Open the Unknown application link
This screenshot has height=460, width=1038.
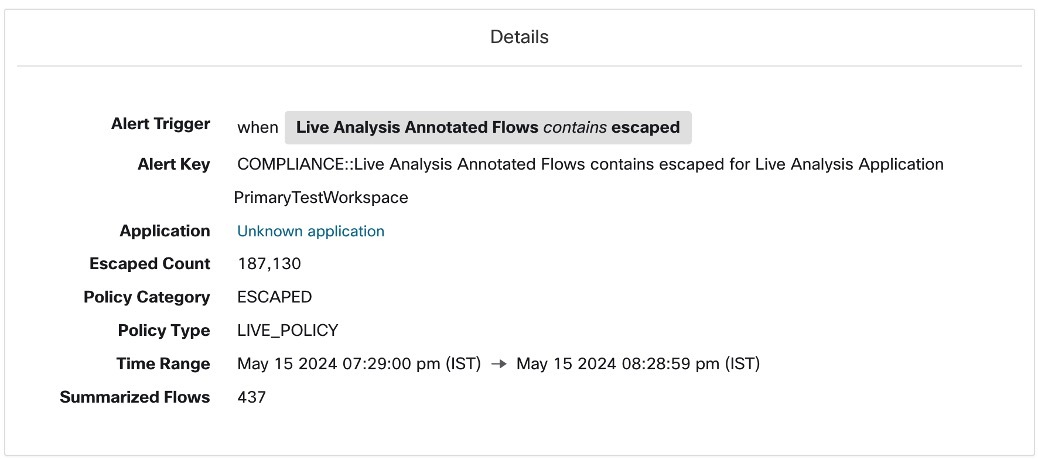point(310,231)
